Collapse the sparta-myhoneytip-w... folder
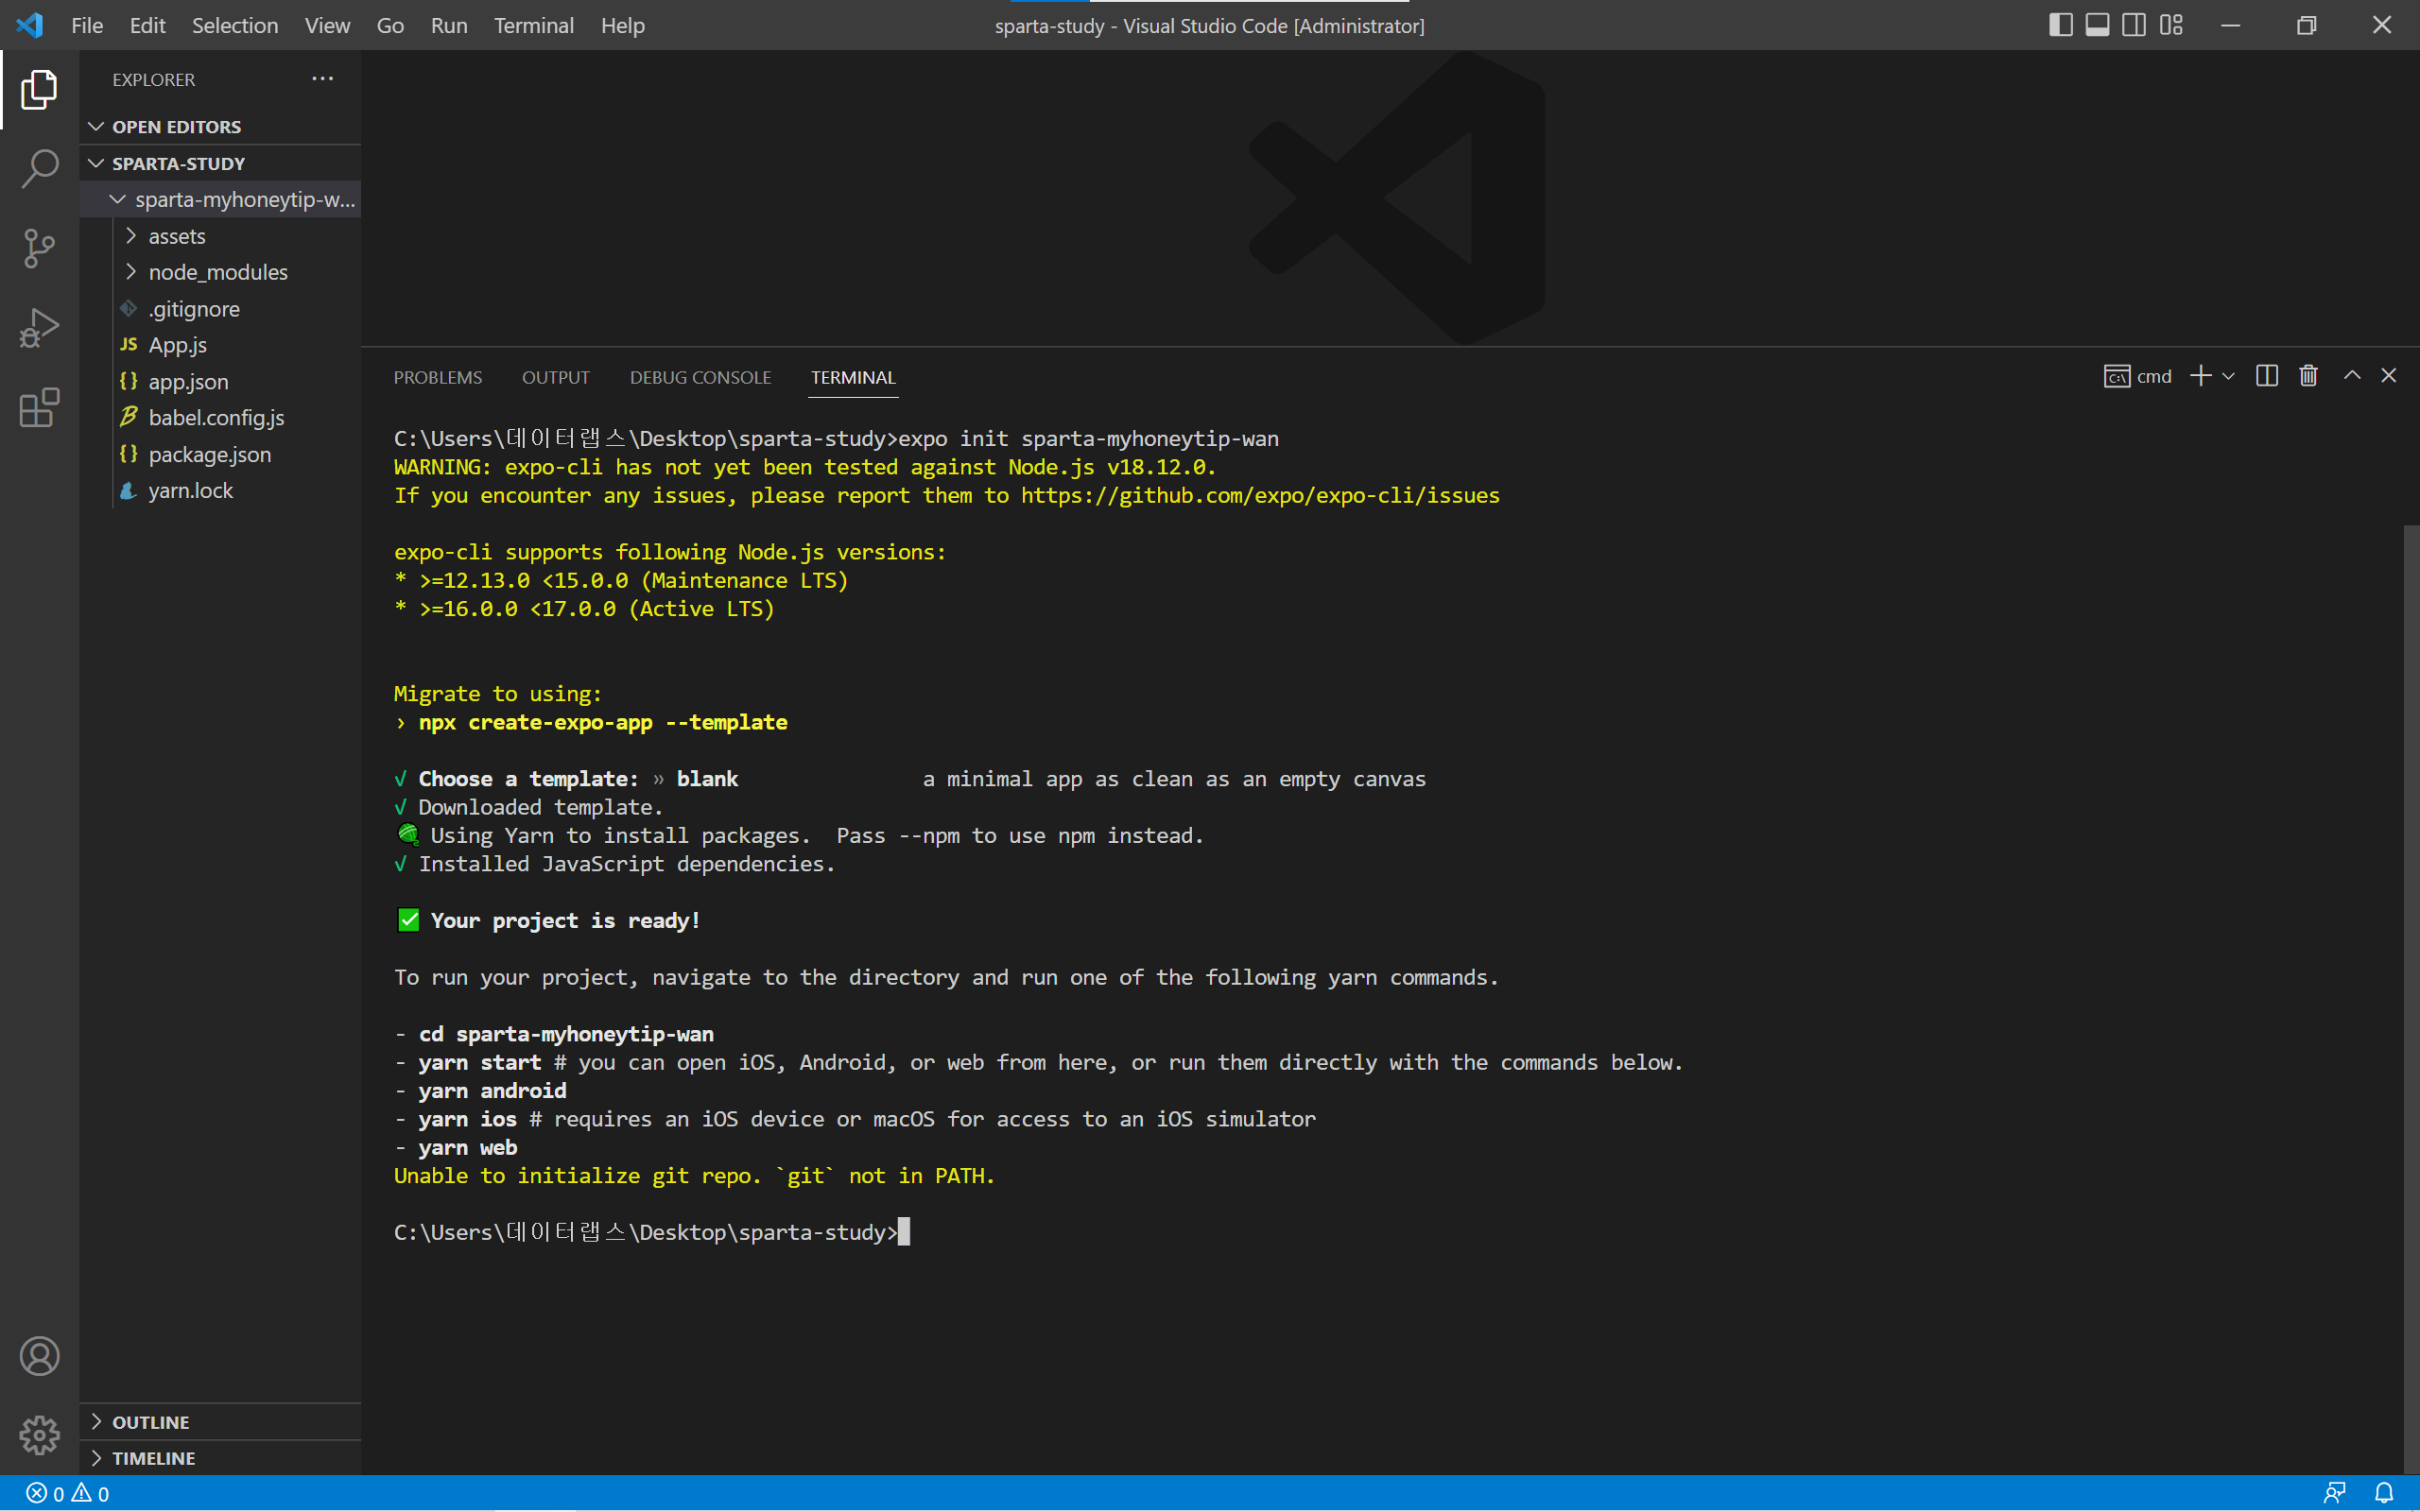The width and height of the screenshot is (2420, 1512). 220,199
